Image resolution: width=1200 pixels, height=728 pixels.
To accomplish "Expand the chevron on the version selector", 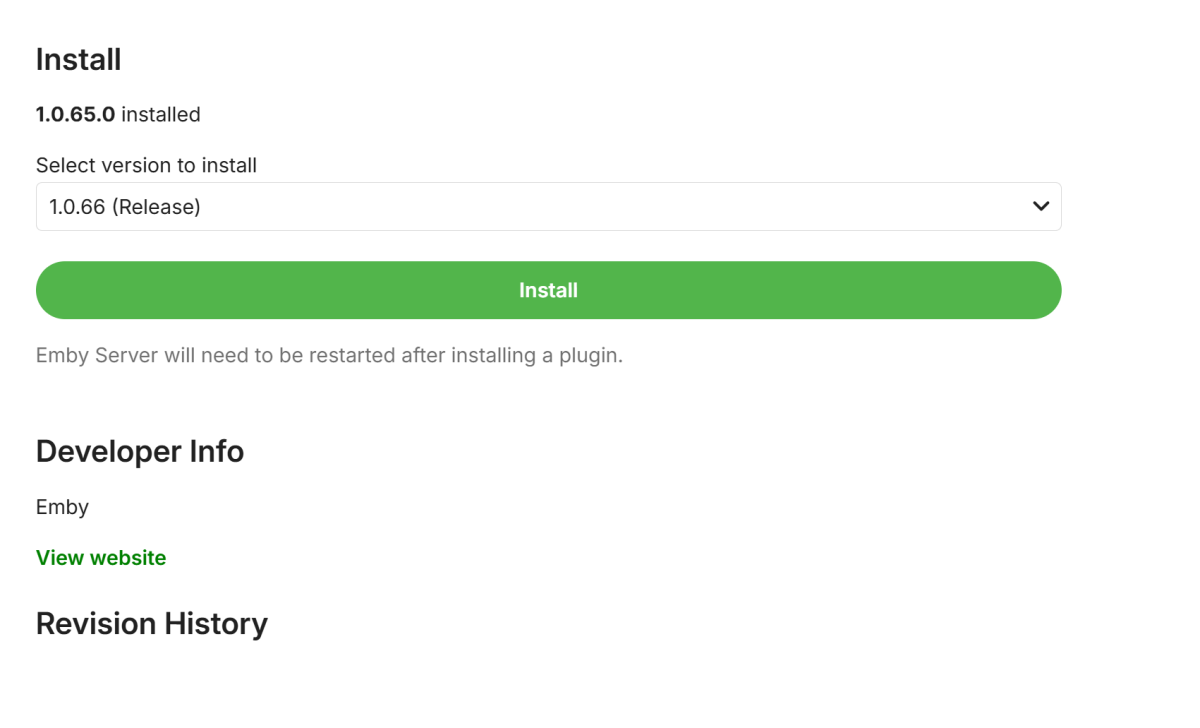I will [x=1039, y=206].
